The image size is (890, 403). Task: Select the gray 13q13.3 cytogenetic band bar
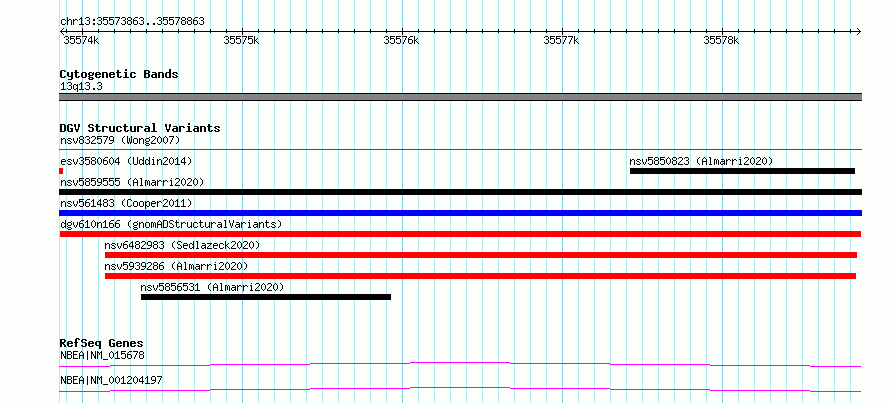[460, 97]
